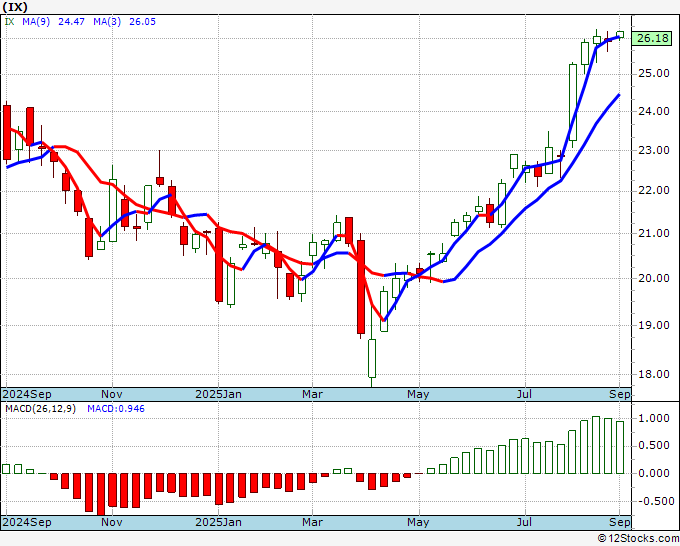Viewport: 680px width, 546px height.
Task: Click the 1.000 MACD axis label
Action: (x=654, y=418)
